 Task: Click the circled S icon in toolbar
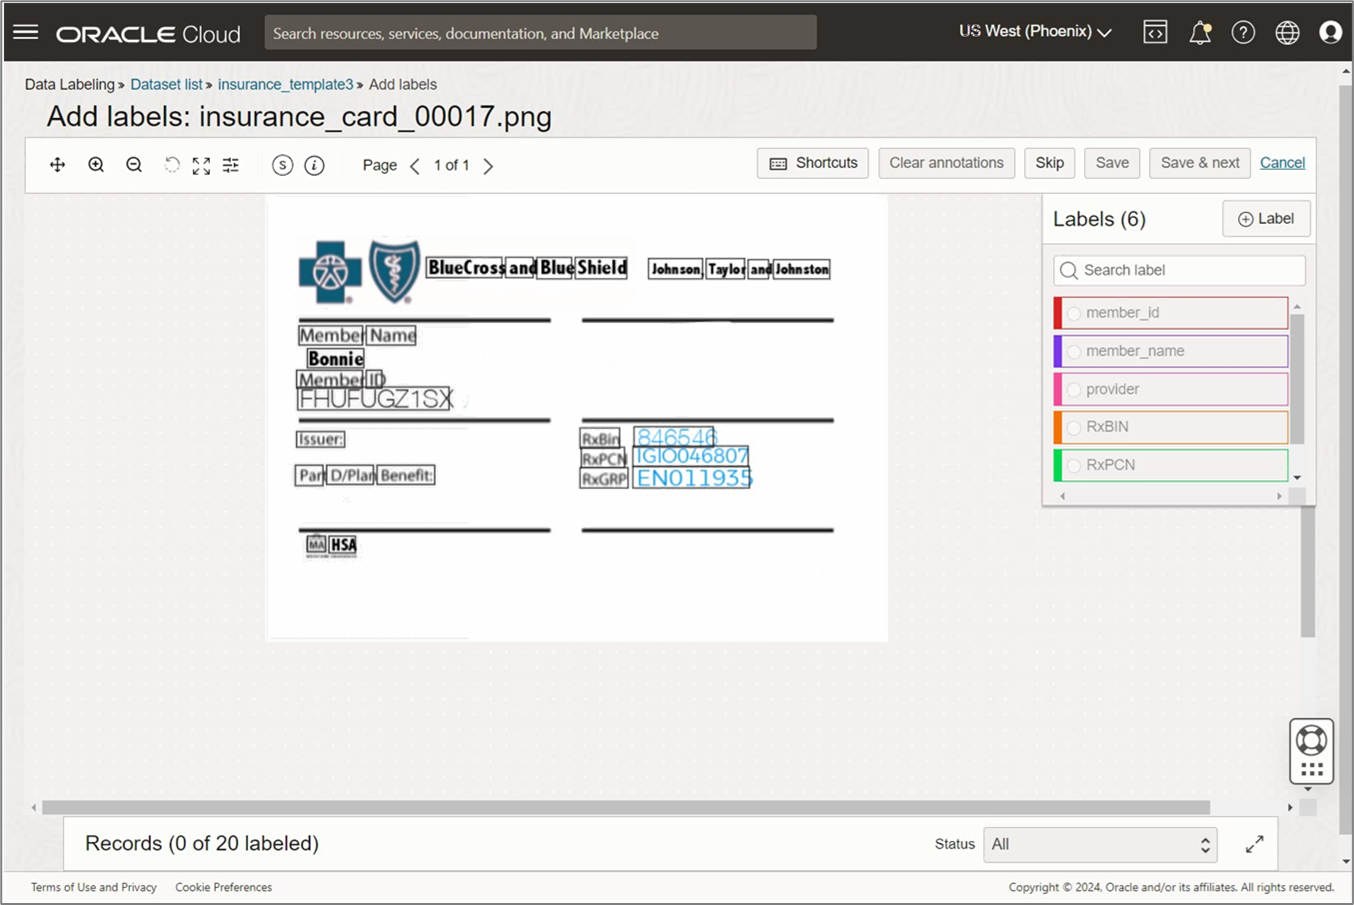click(283, 165)
